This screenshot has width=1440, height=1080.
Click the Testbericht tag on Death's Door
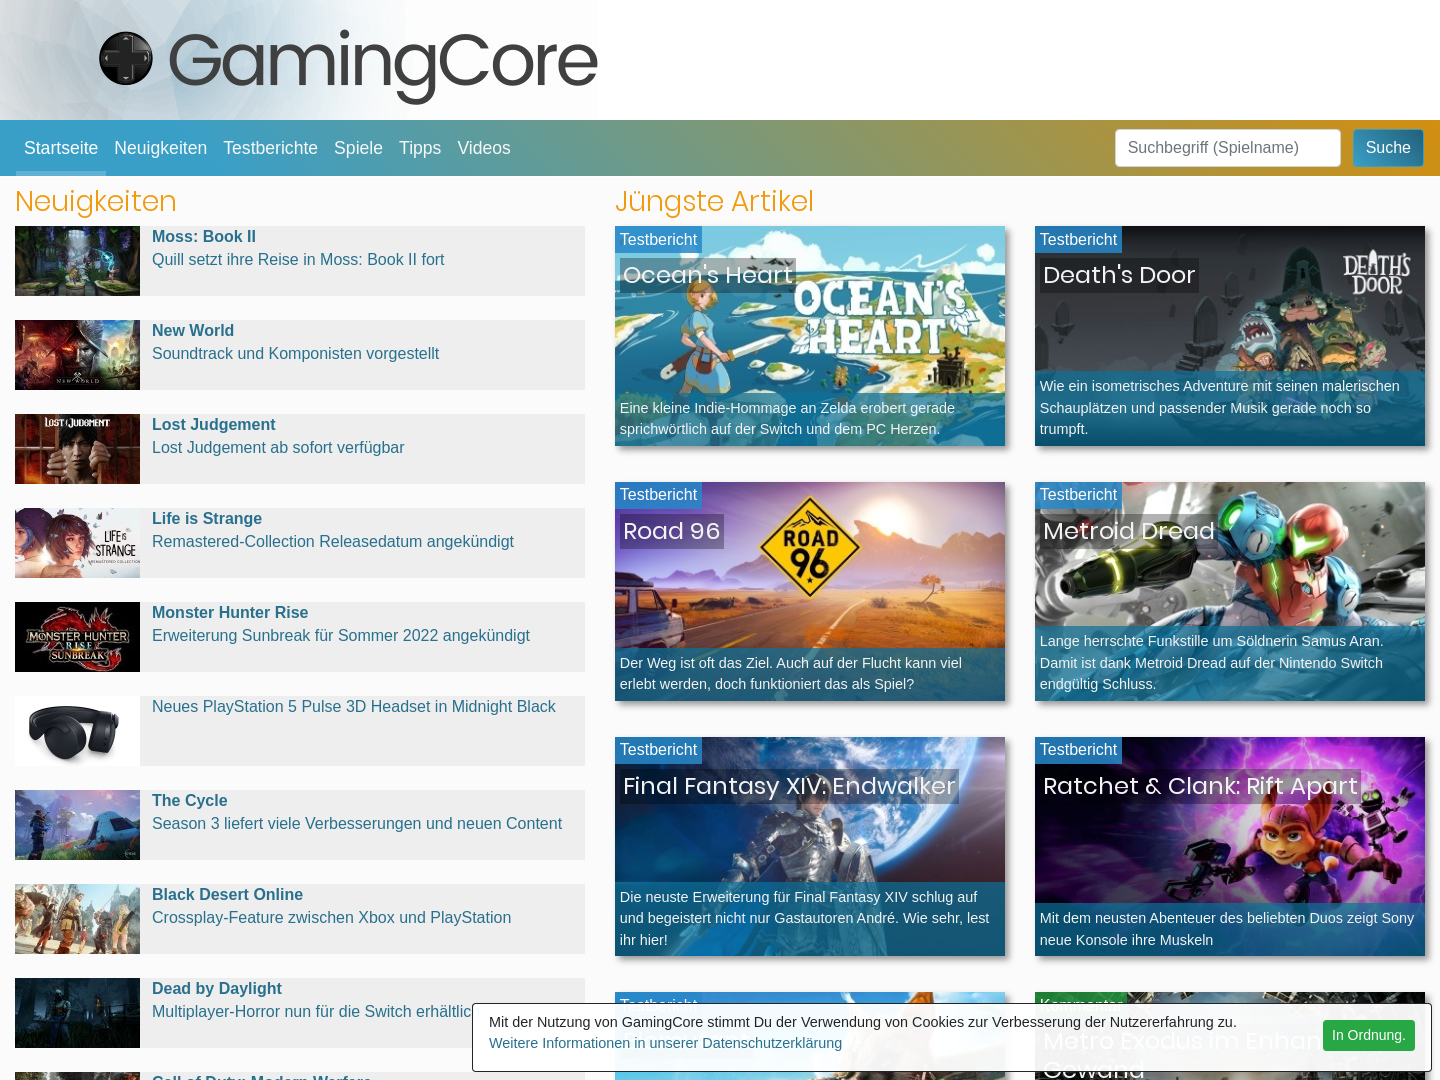(1078, 240)
